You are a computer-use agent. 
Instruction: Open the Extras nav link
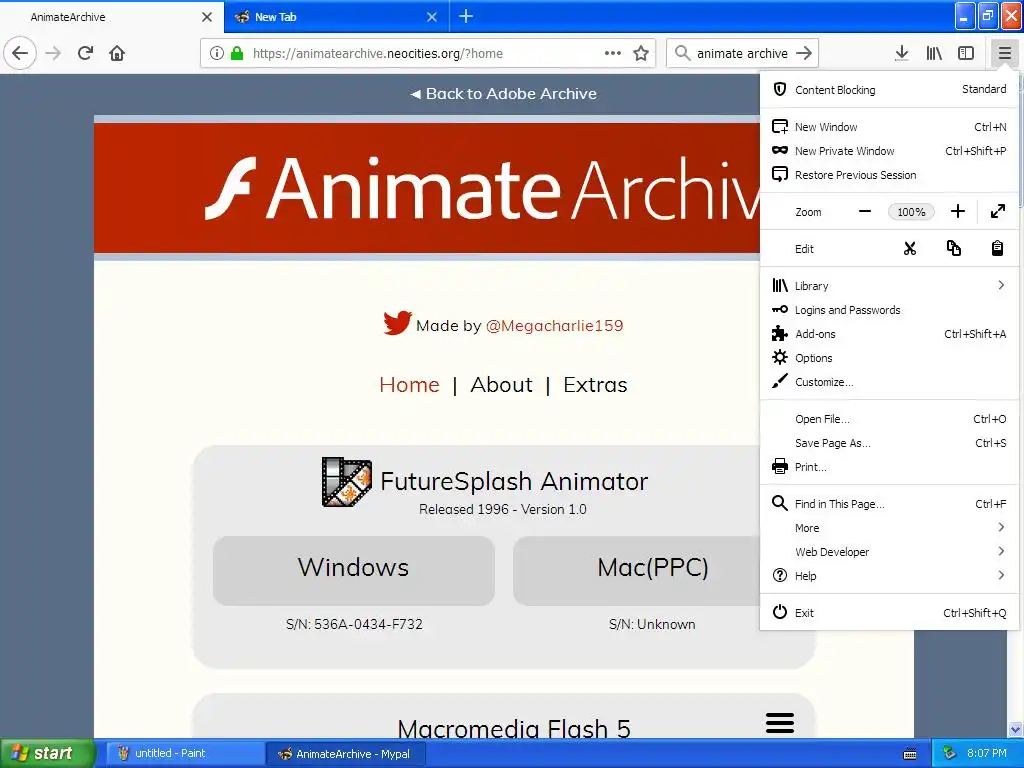pos(595,385)
